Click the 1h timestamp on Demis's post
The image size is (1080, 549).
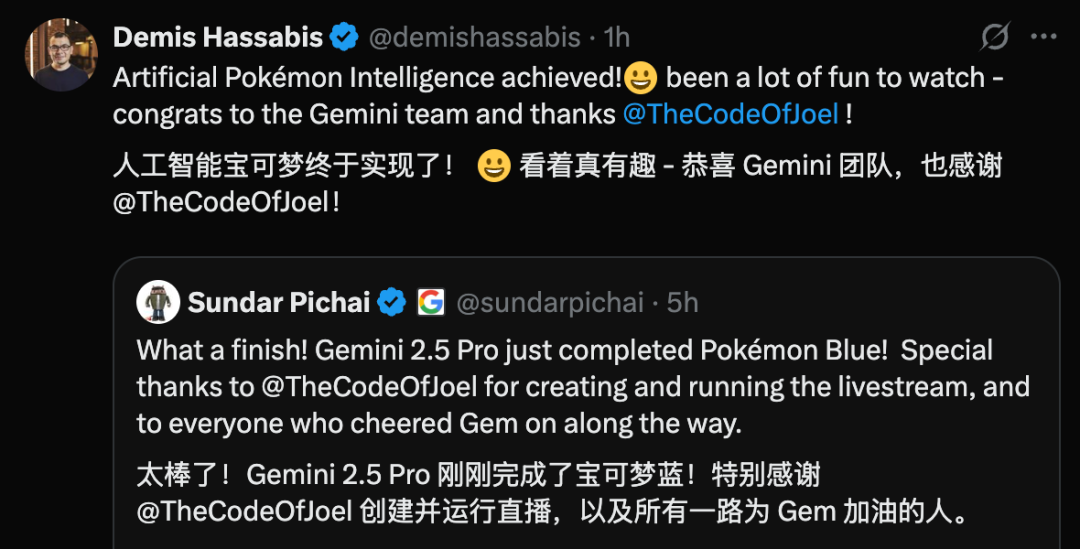pos(616,37)
